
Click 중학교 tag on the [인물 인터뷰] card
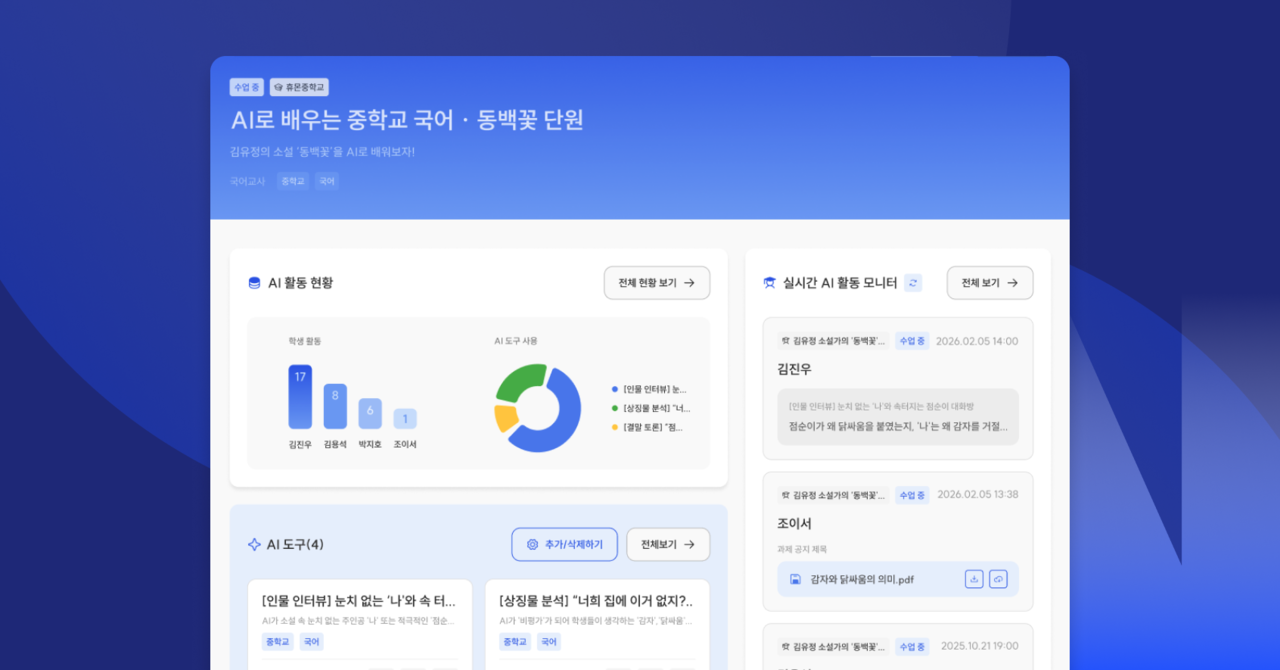(x=277, y=642)
